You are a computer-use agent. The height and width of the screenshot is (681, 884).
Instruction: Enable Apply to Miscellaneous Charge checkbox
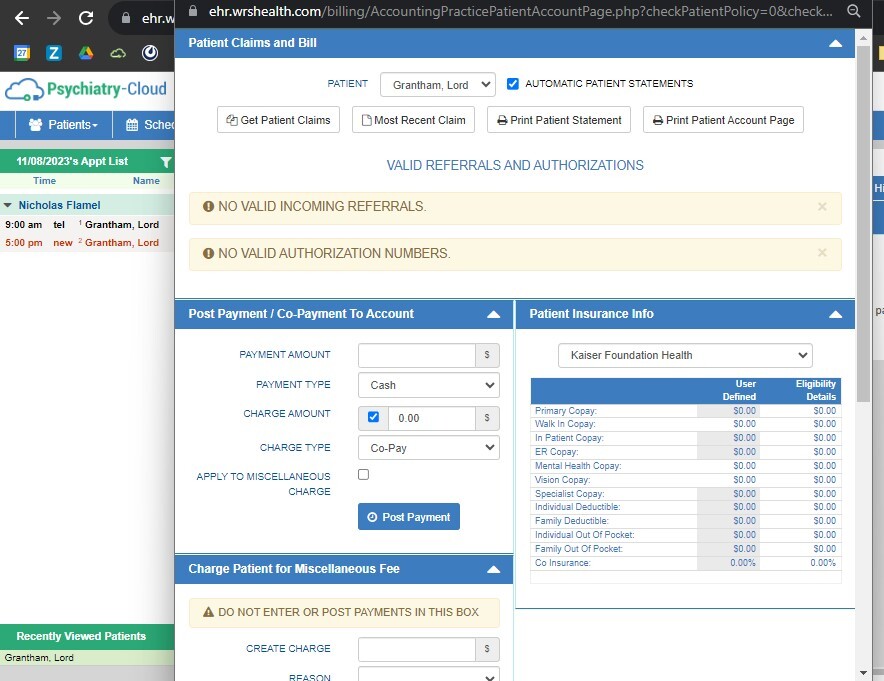(x=363, y=475)
